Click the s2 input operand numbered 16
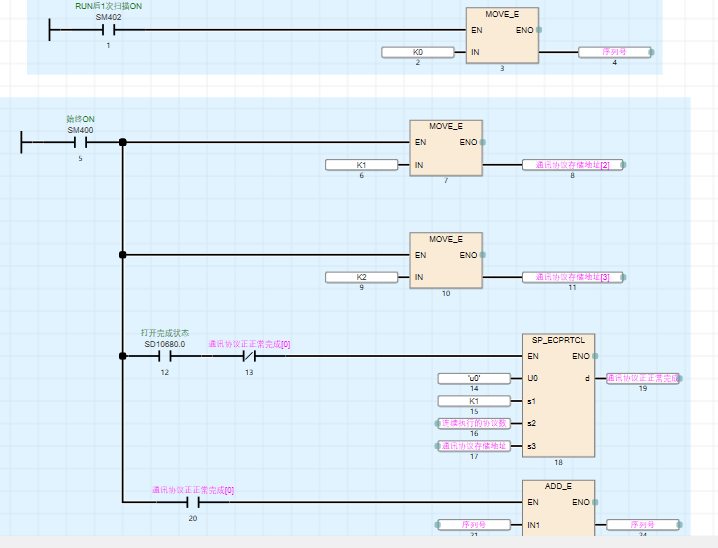 tap(474, 423)
